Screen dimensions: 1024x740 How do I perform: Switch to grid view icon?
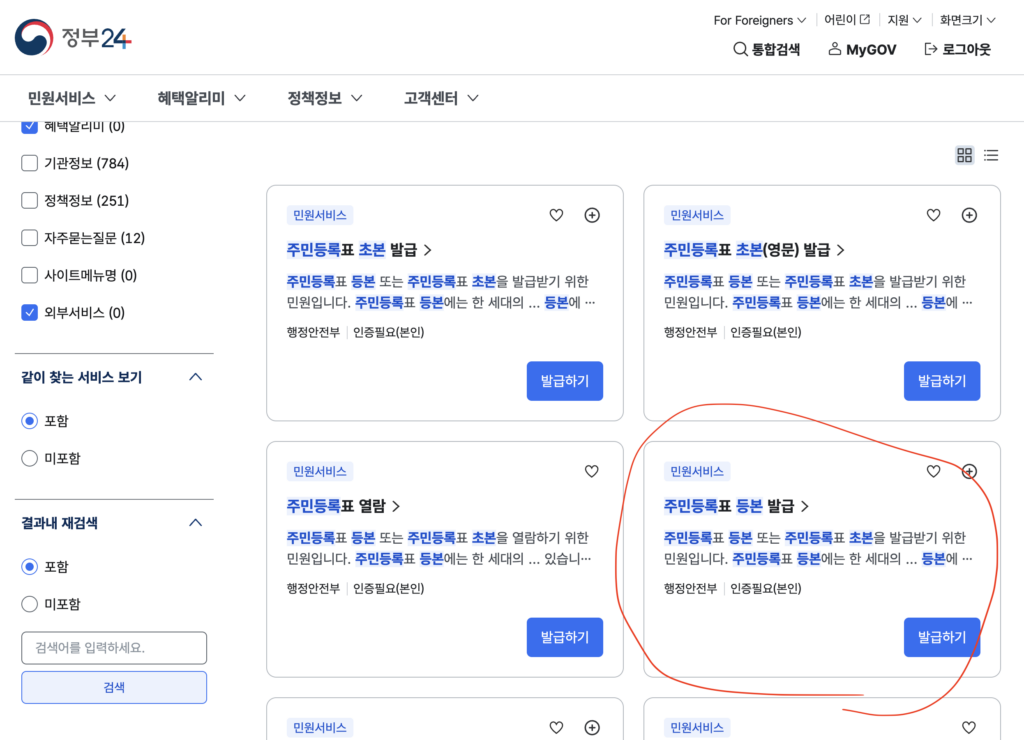pyautogui.click(x=964, y=155)
